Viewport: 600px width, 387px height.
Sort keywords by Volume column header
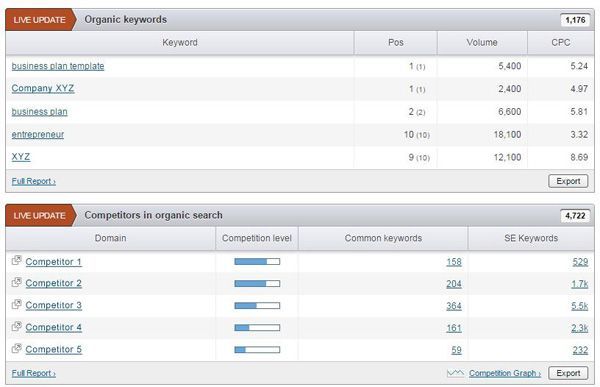click(x=482, y=42)
